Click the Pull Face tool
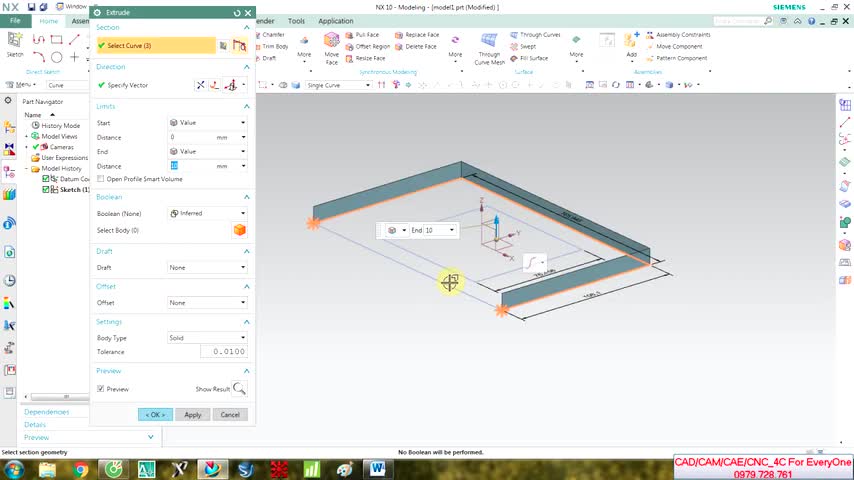The width and height of the screenshot is (854, 480). pyautogui.click(x=362, y=35)
